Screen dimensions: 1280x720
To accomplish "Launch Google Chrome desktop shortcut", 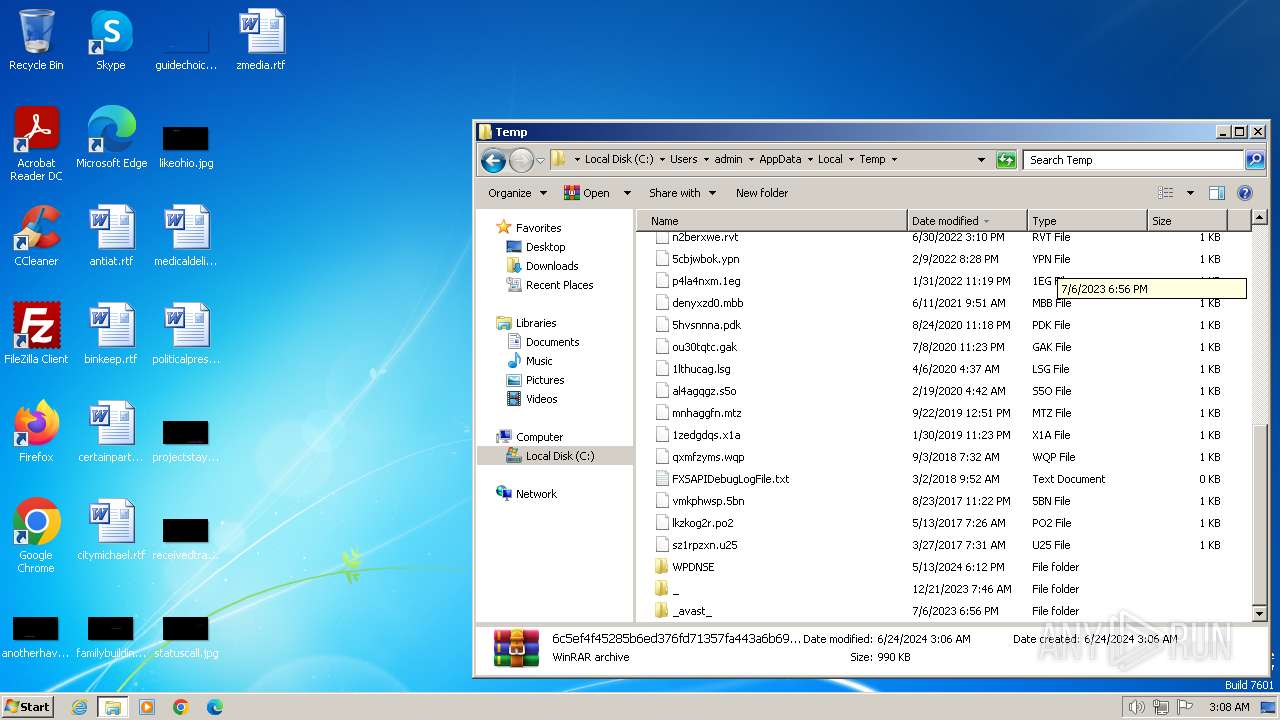I will click(36, 536).
